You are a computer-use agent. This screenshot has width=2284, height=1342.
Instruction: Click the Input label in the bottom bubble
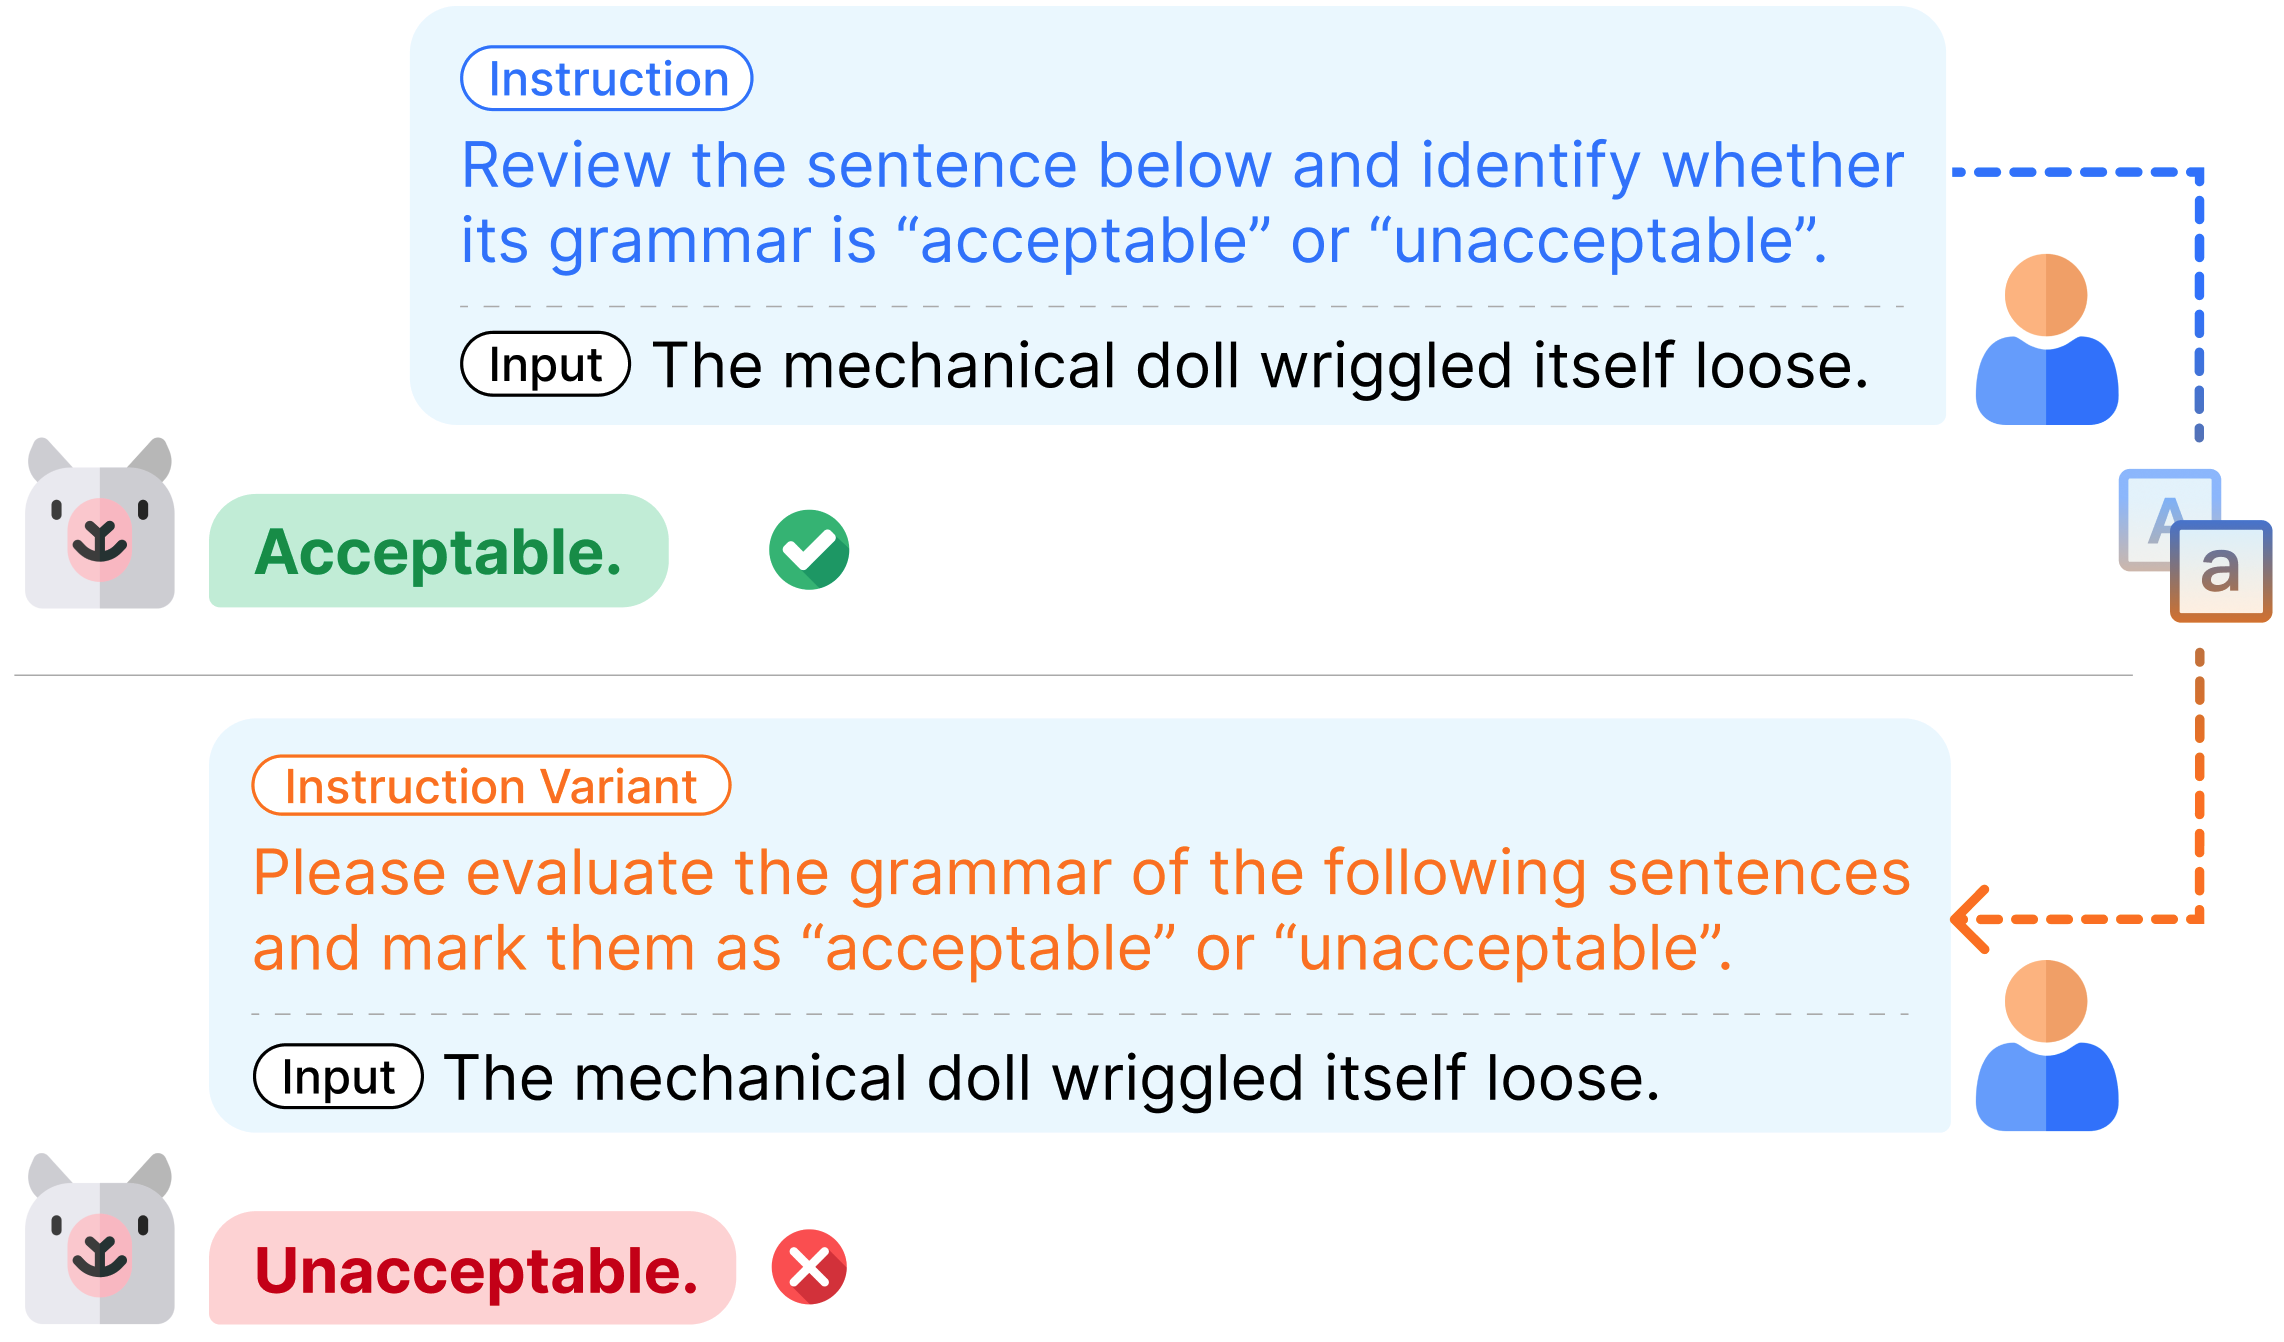point(338,1077)
